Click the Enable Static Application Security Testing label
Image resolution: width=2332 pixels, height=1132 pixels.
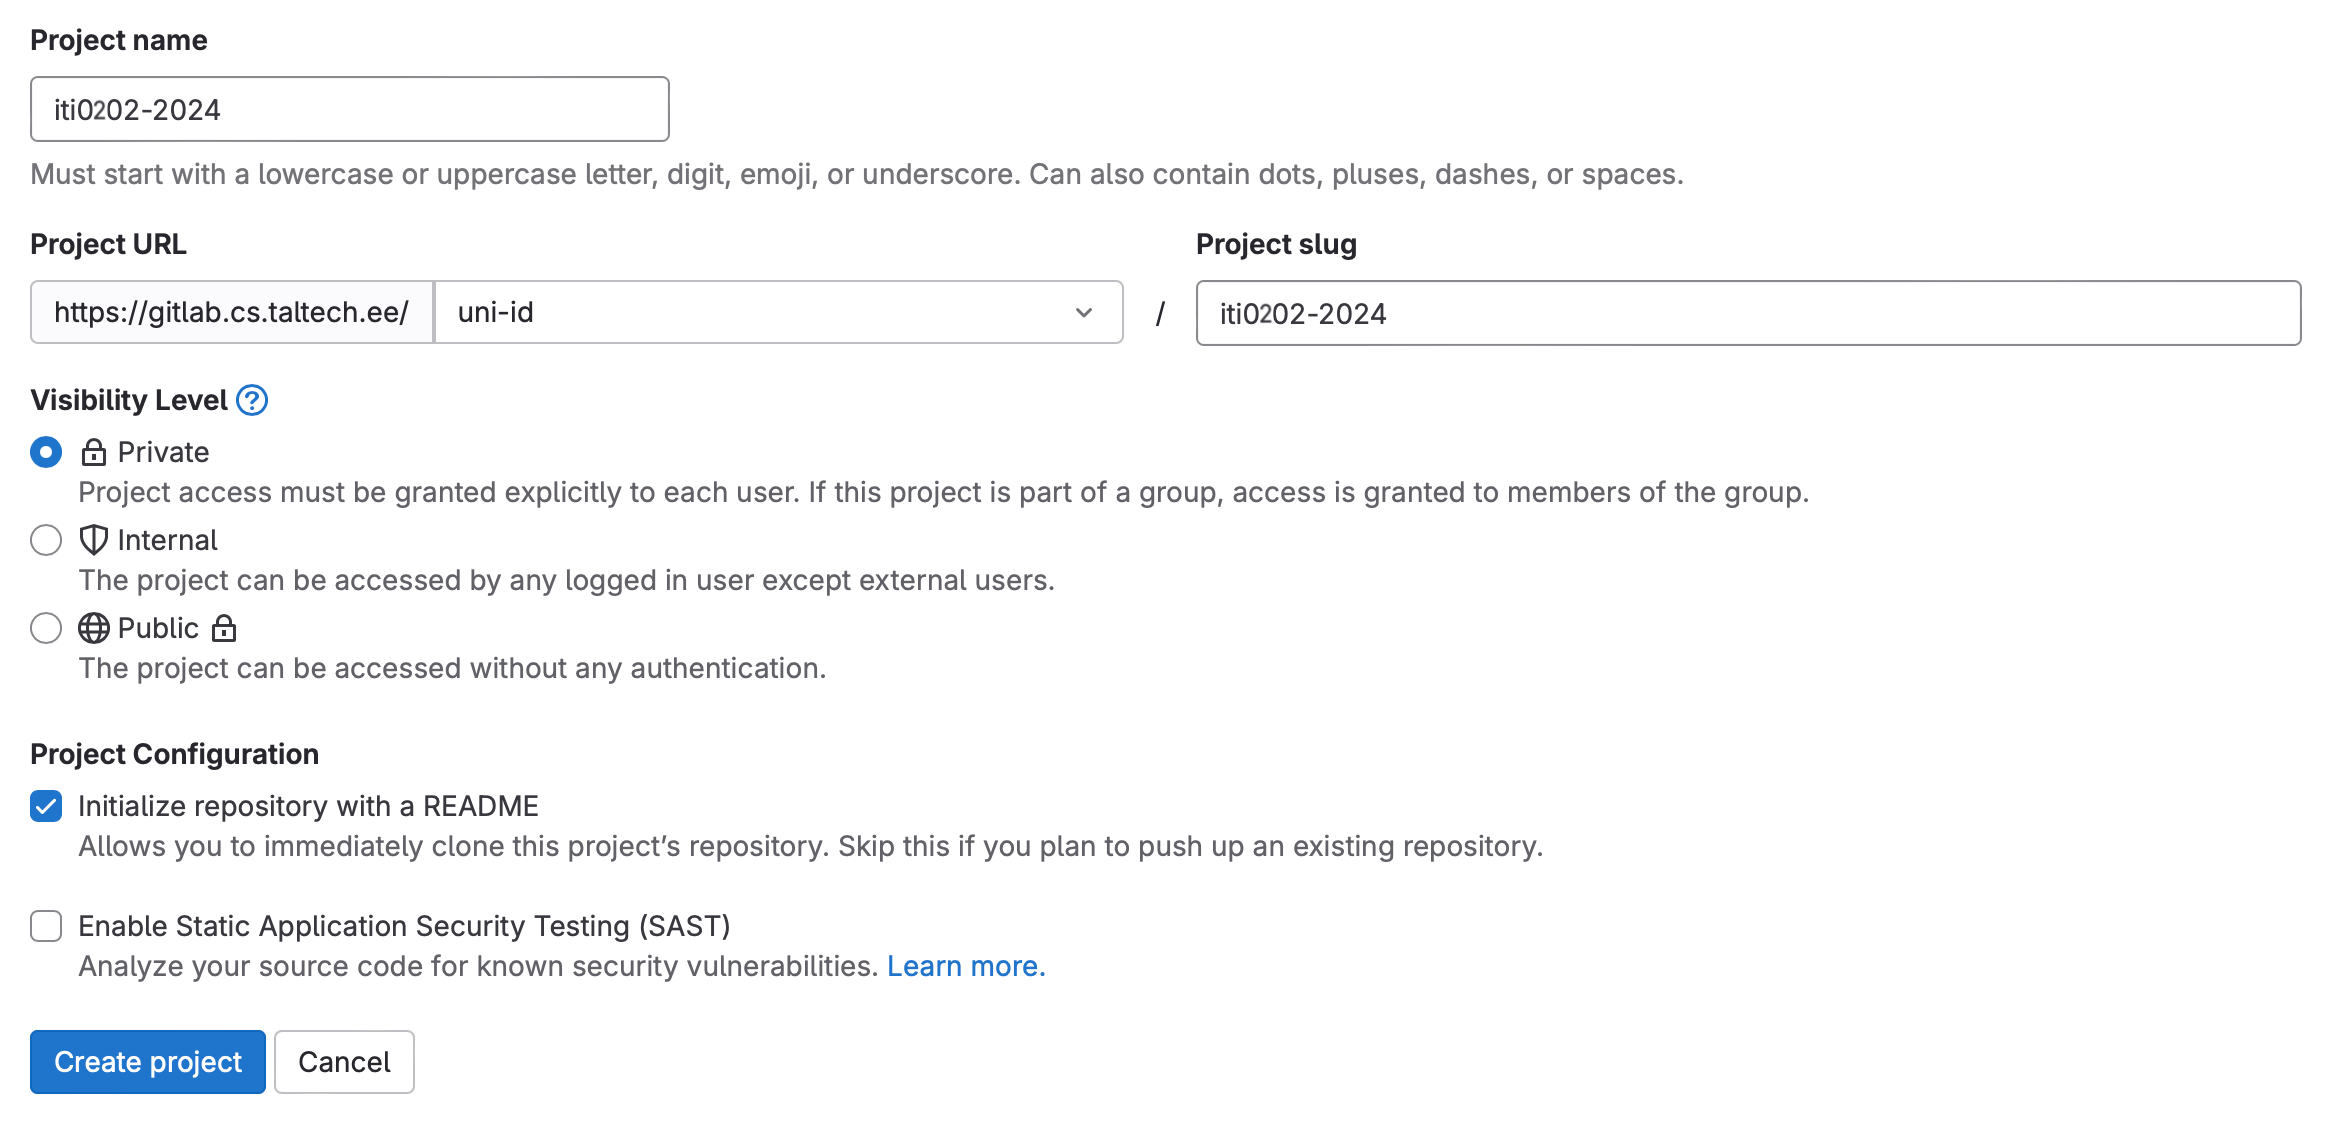point(404,926)
